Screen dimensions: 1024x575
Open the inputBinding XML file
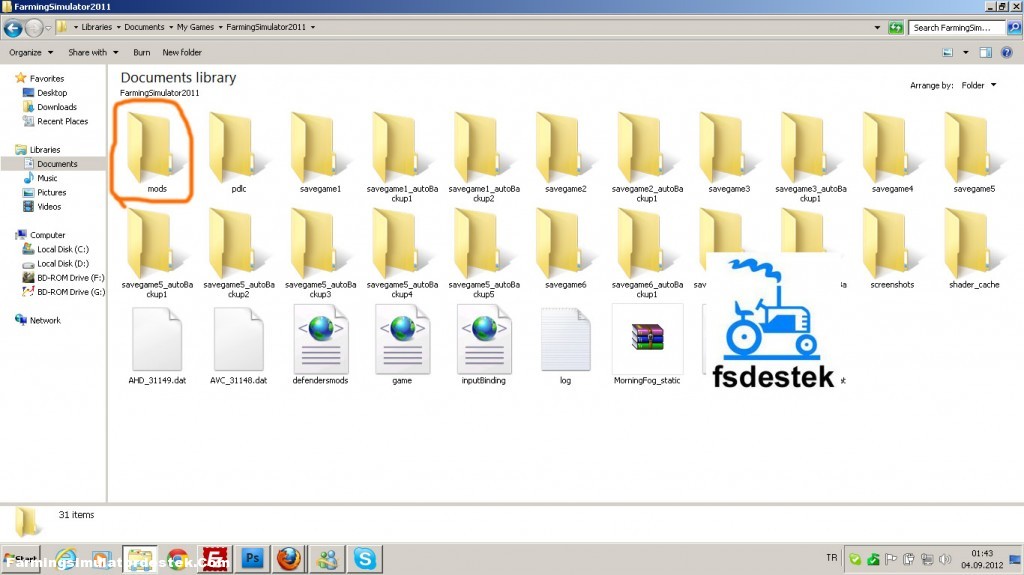tap(483, 338)
